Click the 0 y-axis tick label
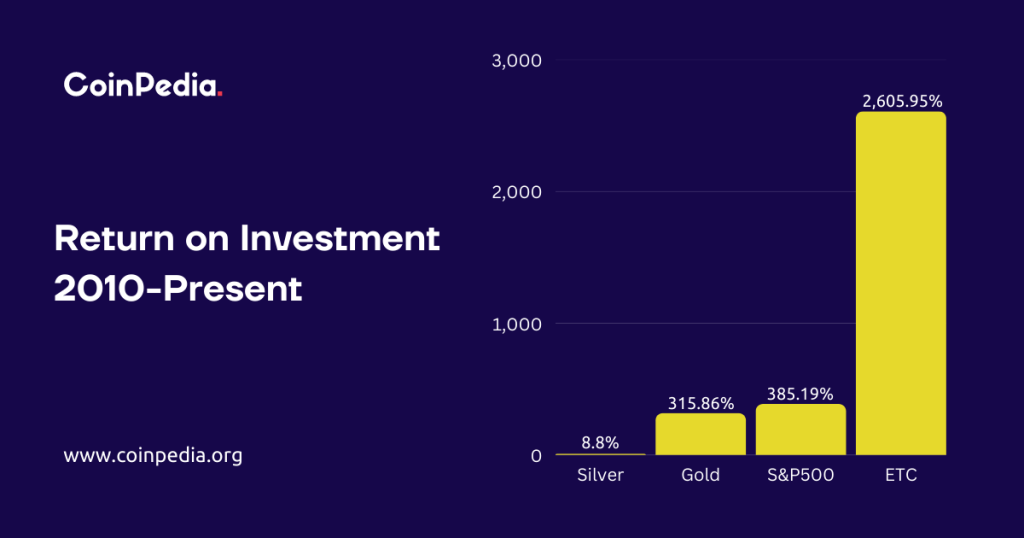Viewport: 1024px width, 538px height. click(536, 456)
